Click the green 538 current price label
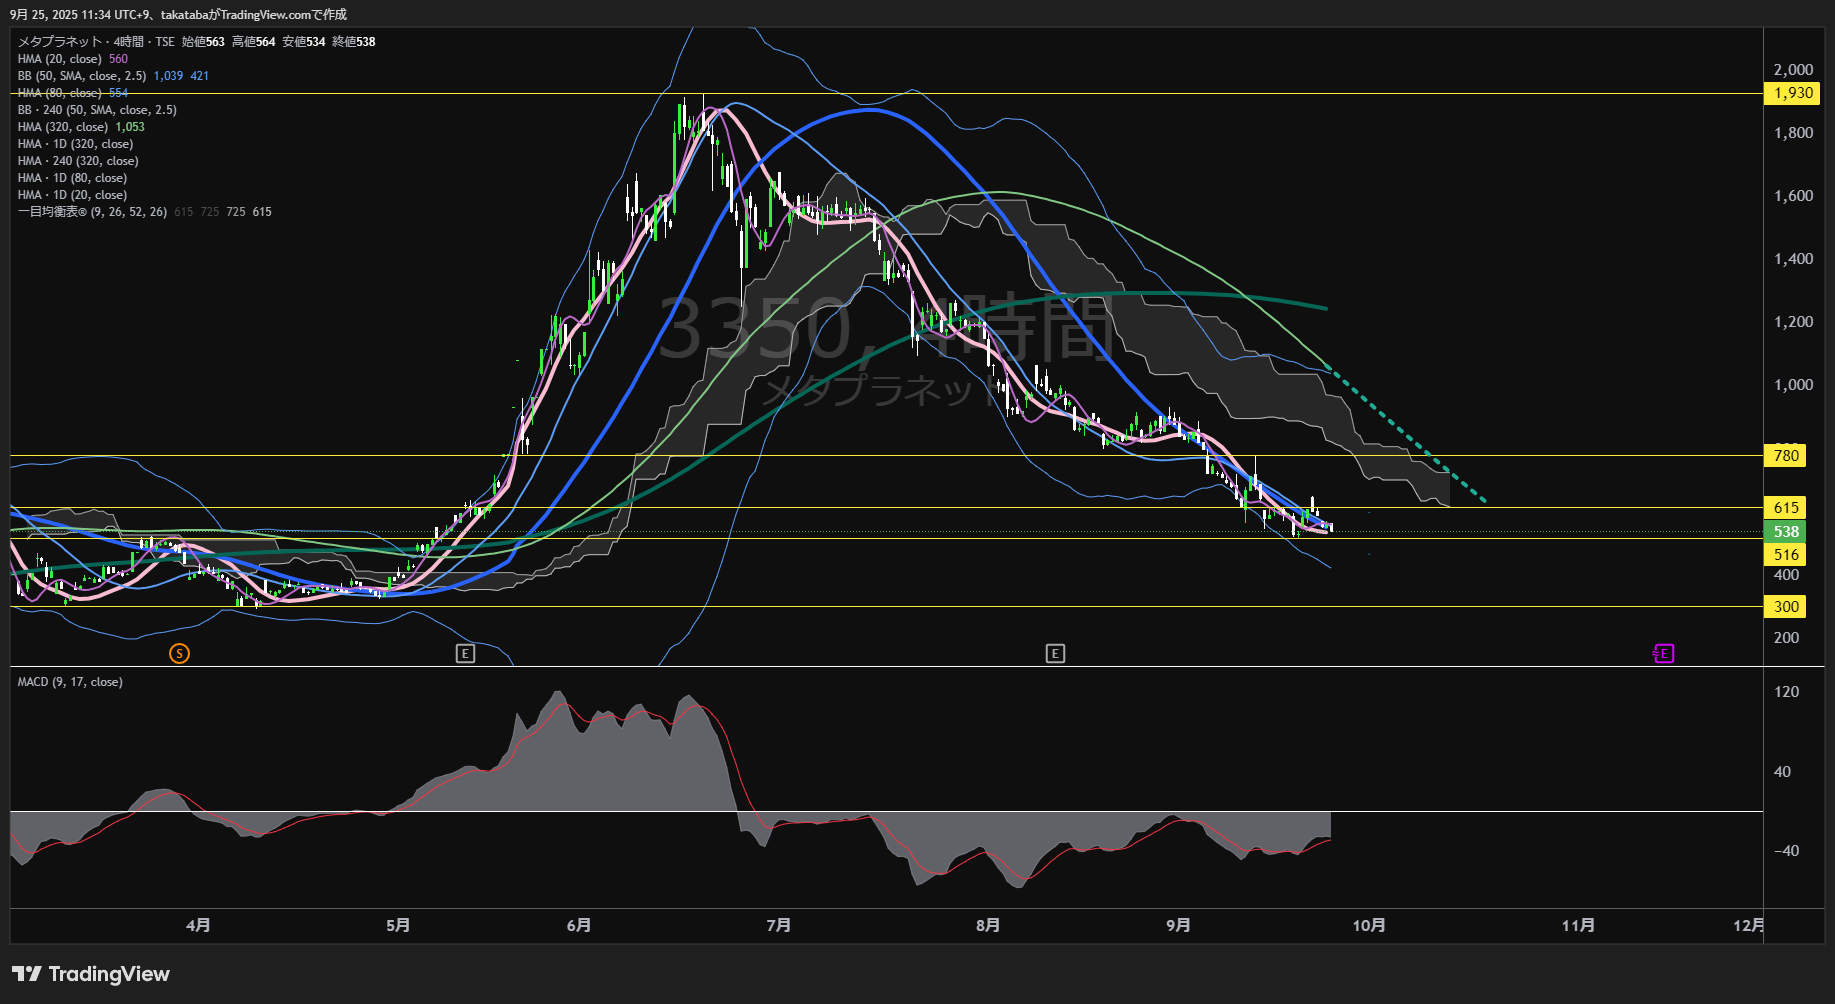 1786,532
